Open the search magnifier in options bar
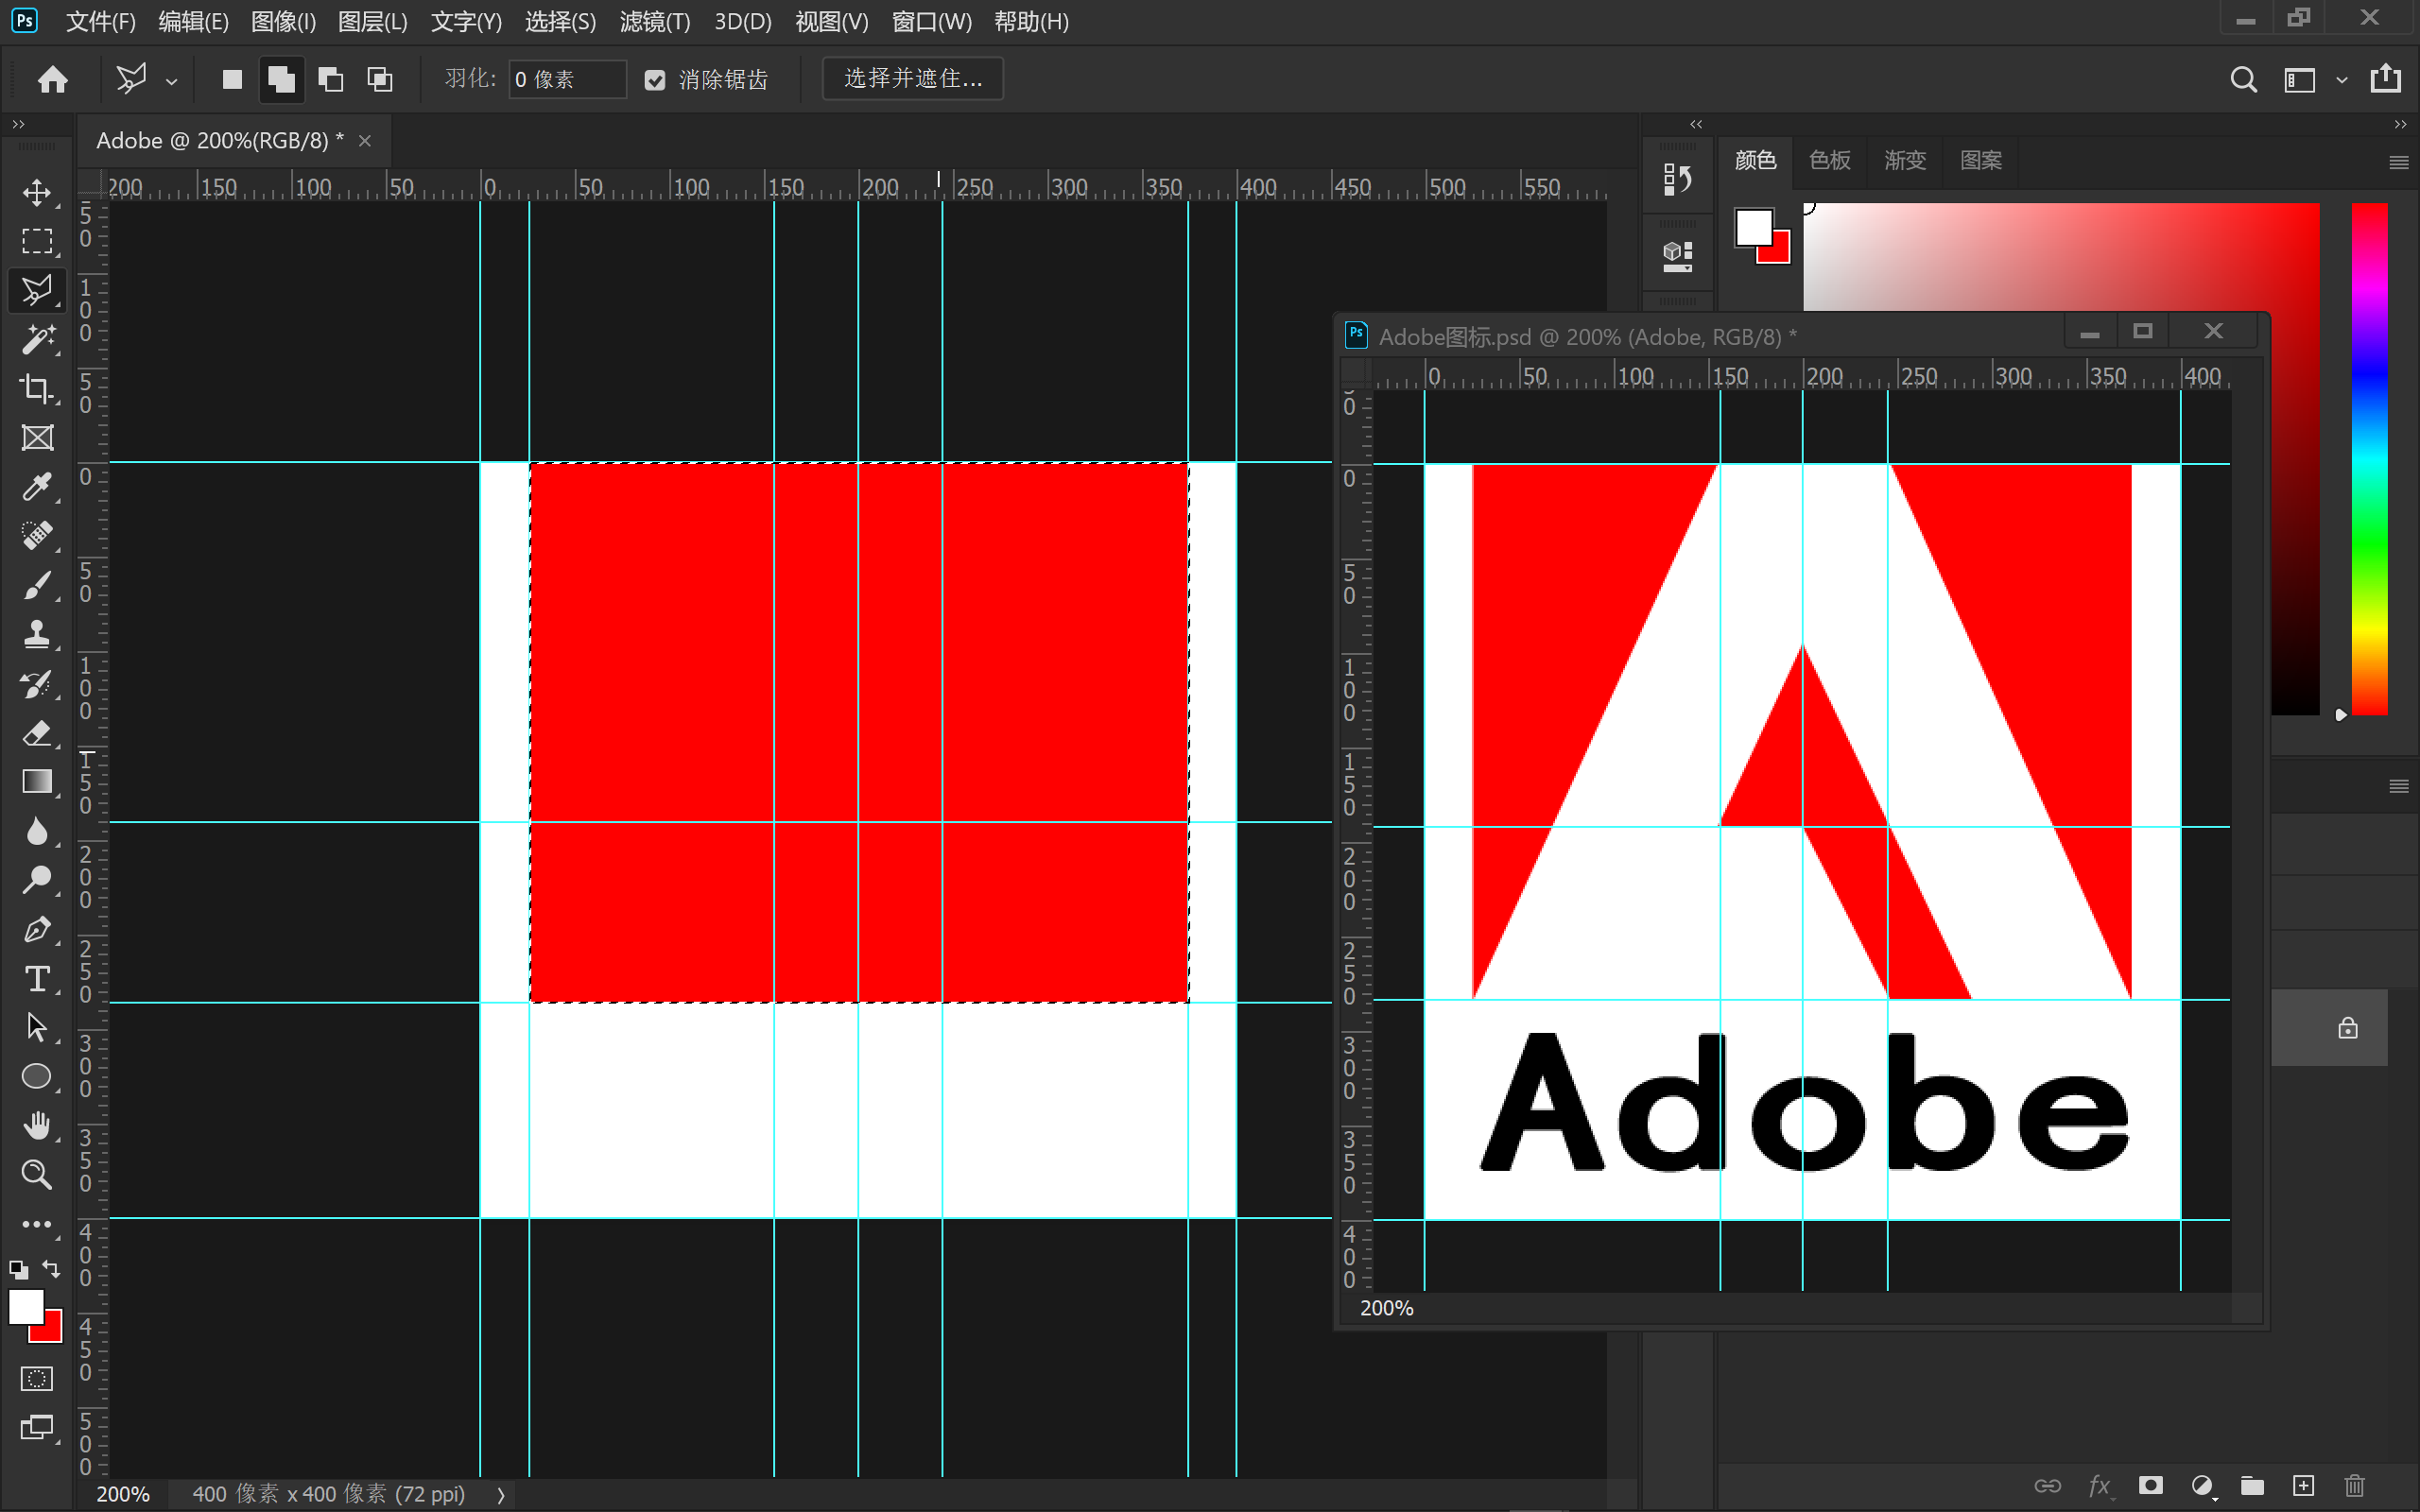Screen dimensions: 2420x1512 2243,79
